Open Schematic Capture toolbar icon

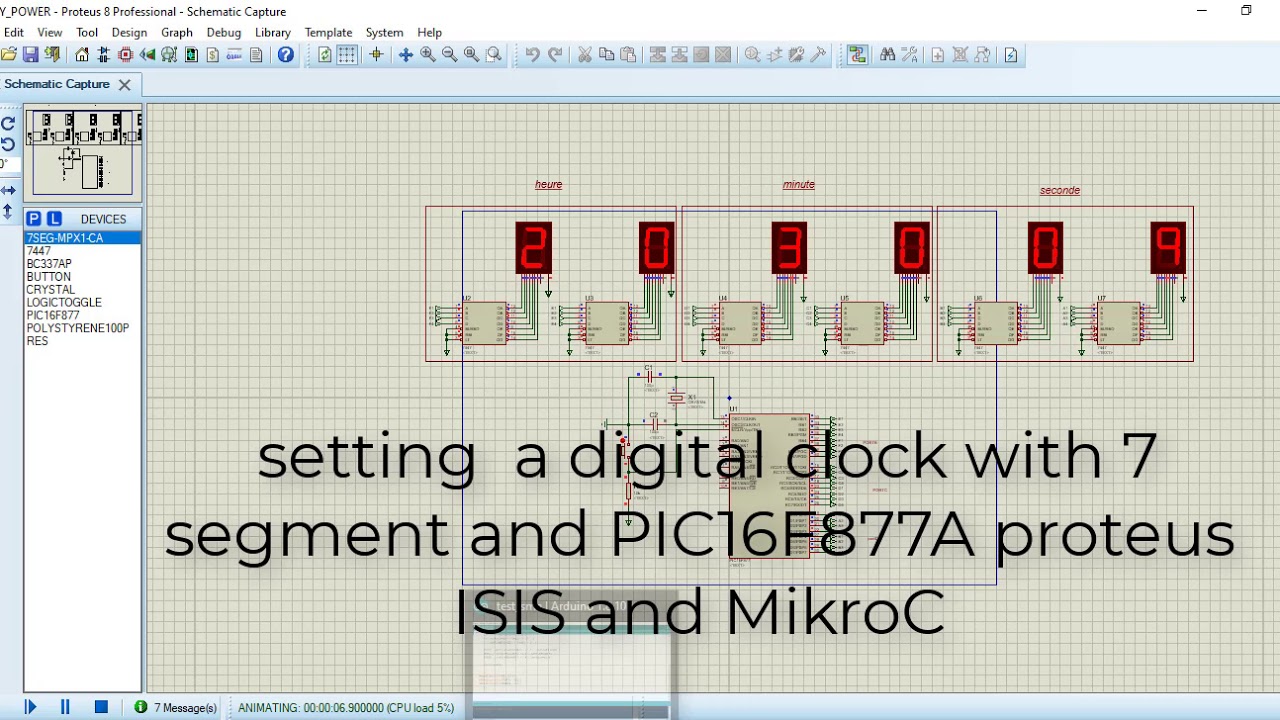point(104,55)
